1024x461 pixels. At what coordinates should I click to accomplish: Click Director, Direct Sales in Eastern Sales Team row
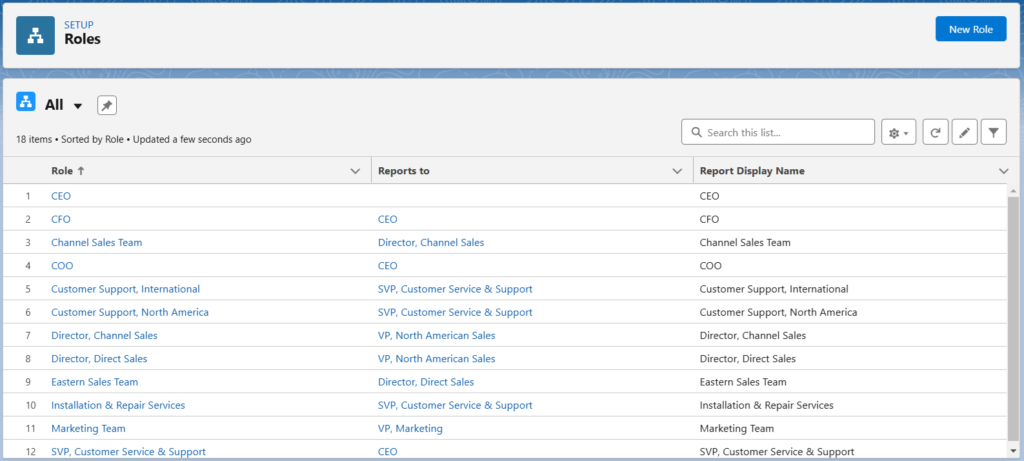click(426, 382)
